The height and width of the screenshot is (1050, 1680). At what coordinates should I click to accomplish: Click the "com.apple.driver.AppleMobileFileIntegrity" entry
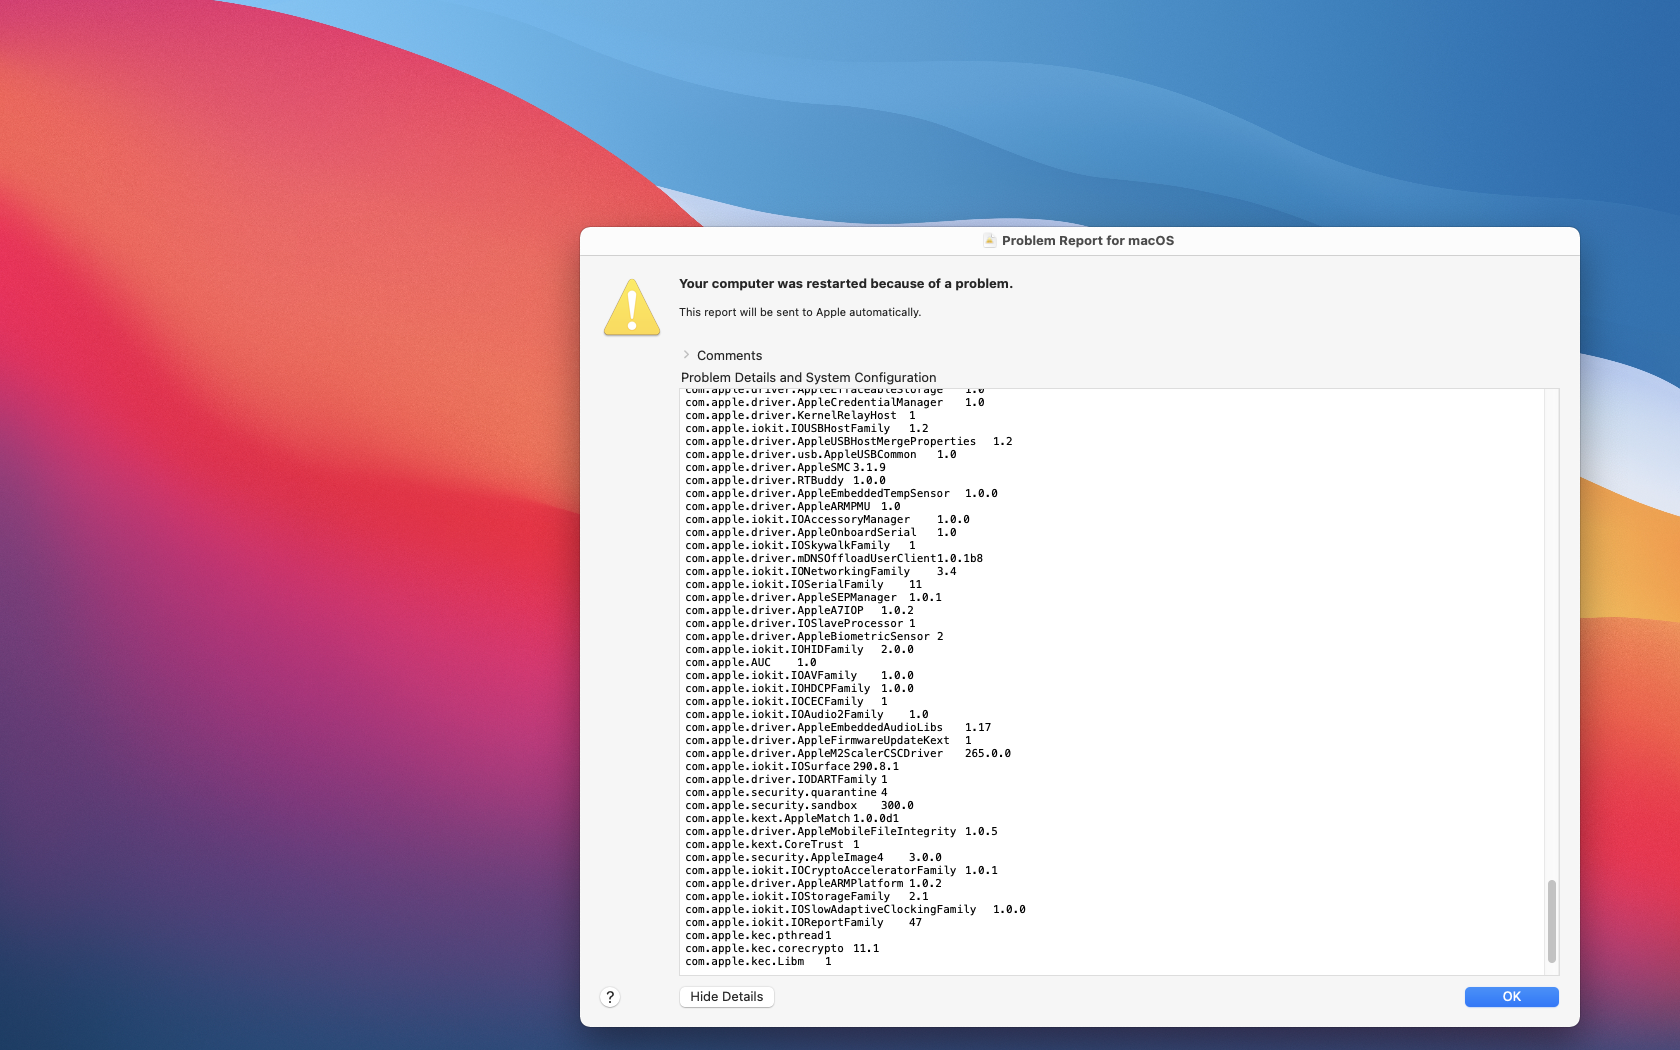841,832
